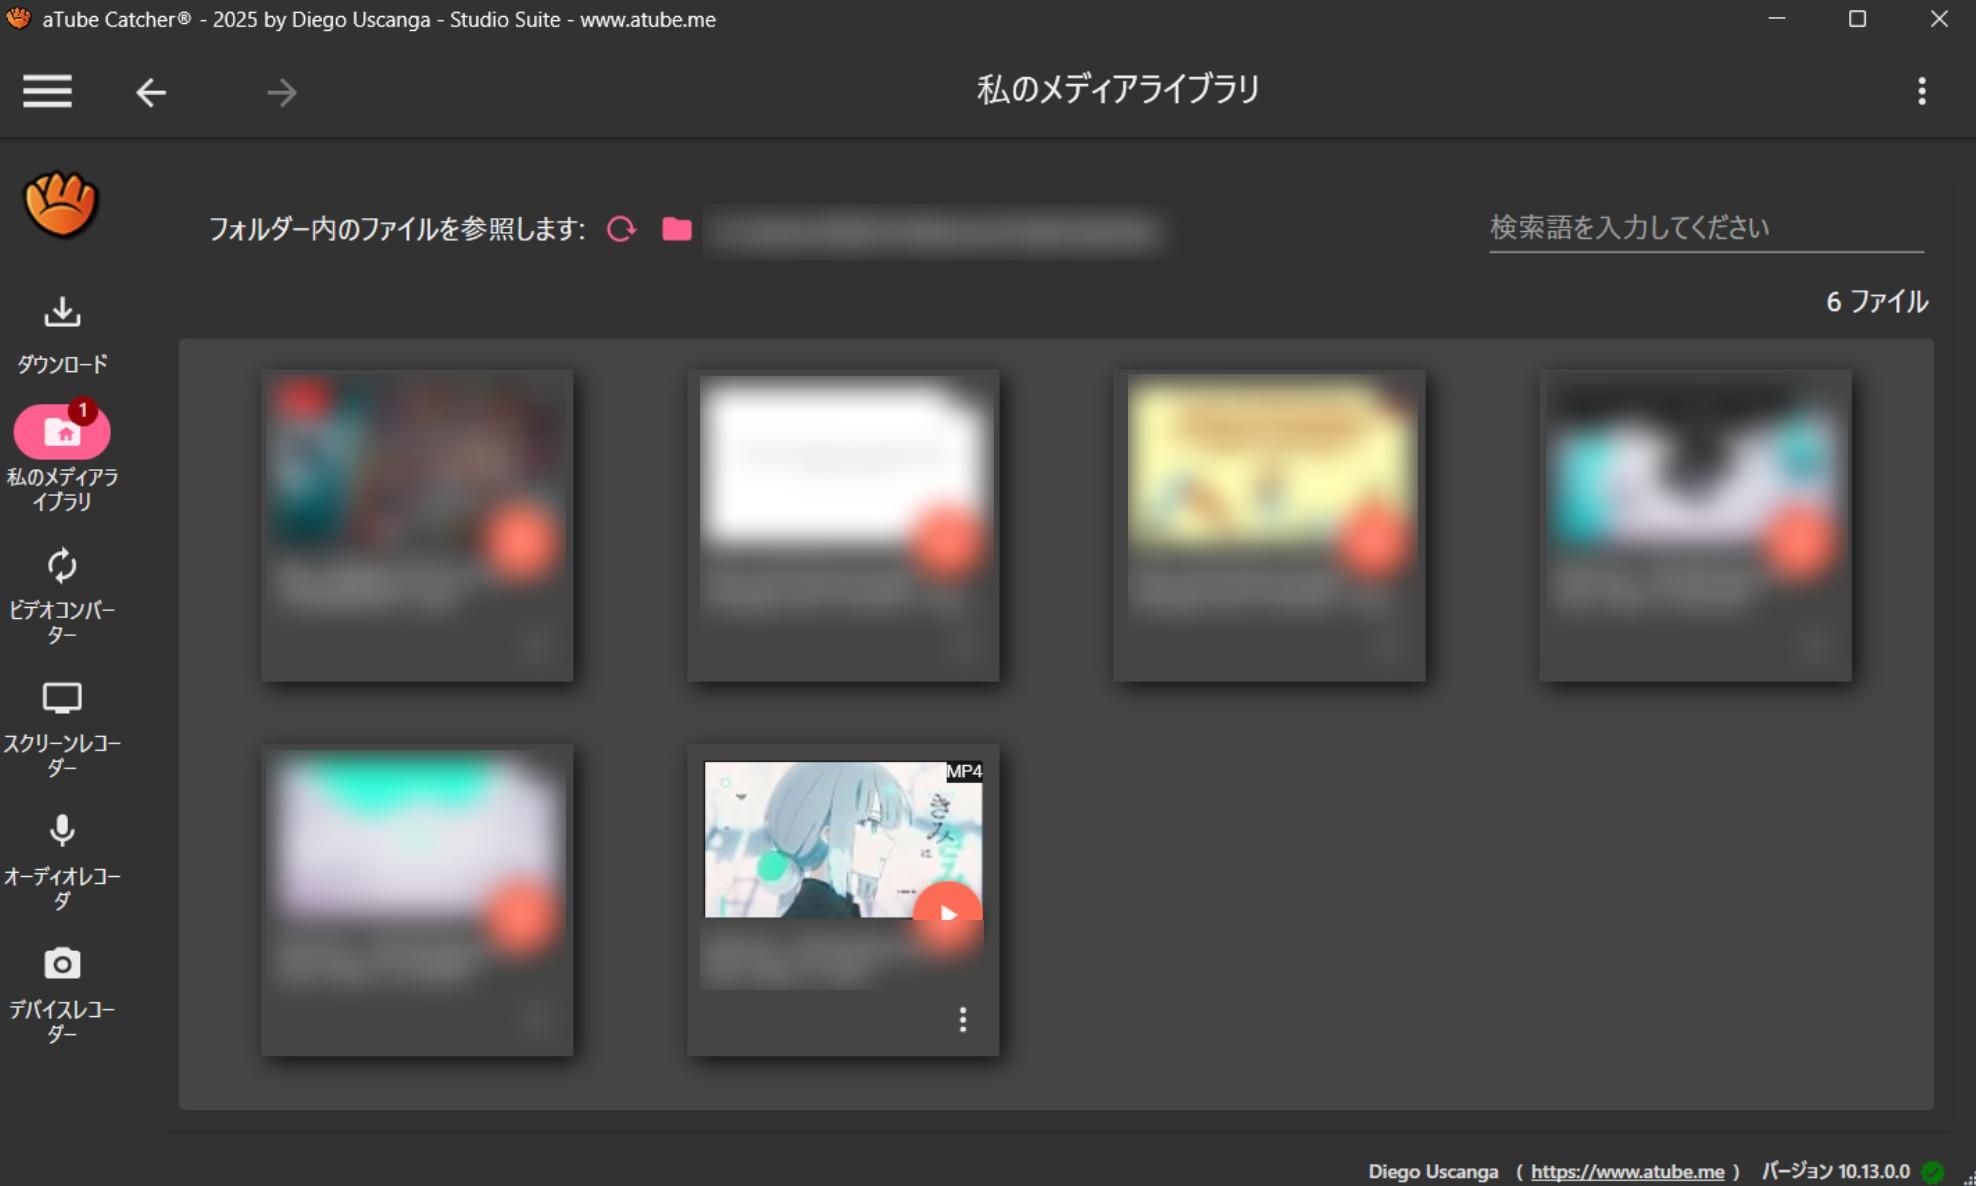Open three-dot menu on the MP4 video card
This screenshot has height=1186, width=1976.
[x=962, y=1019]
